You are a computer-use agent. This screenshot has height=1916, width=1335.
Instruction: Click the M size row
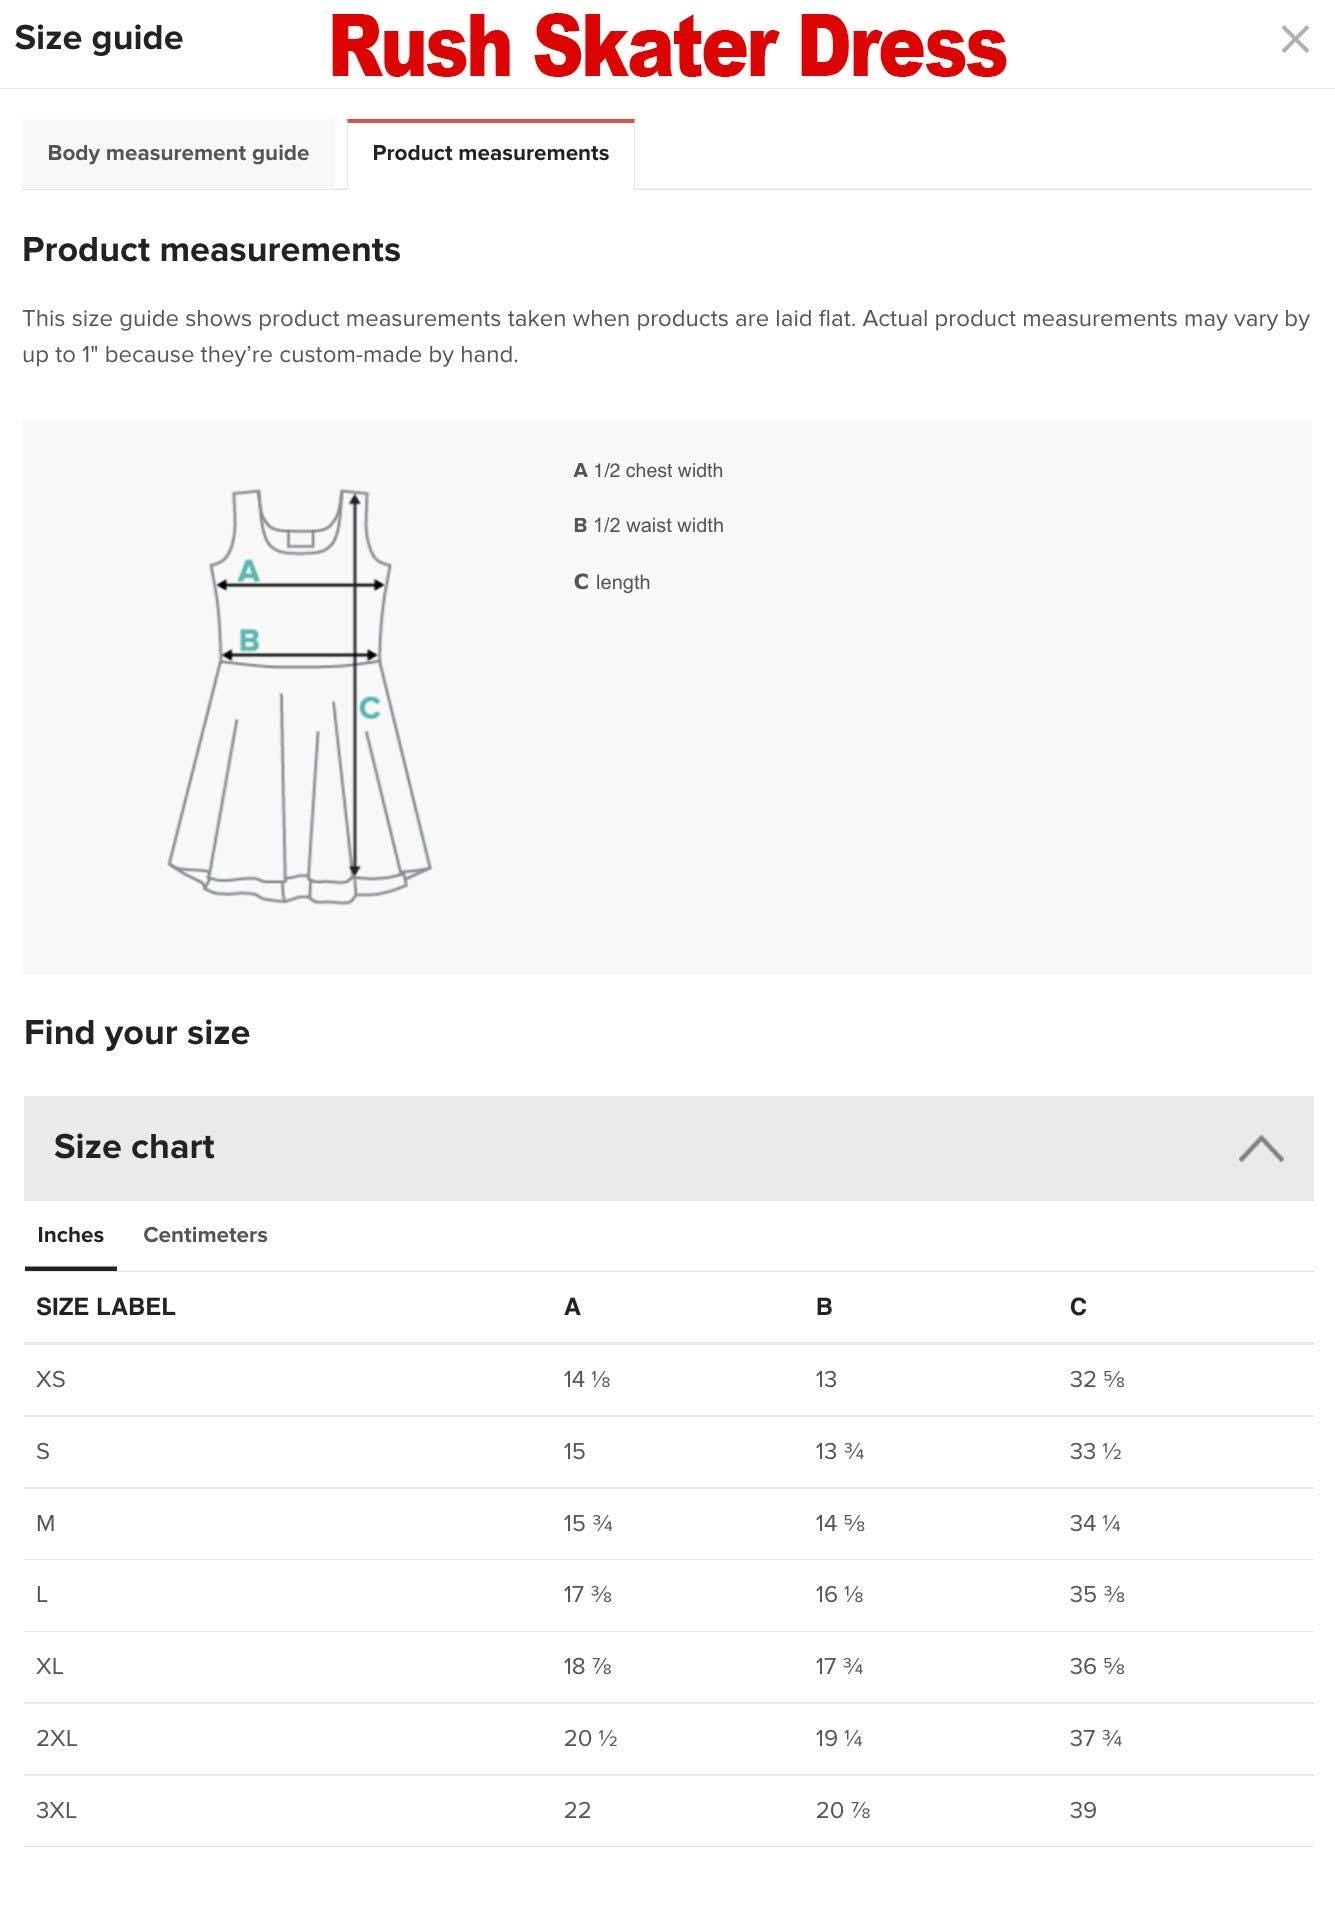point(47,1523)
